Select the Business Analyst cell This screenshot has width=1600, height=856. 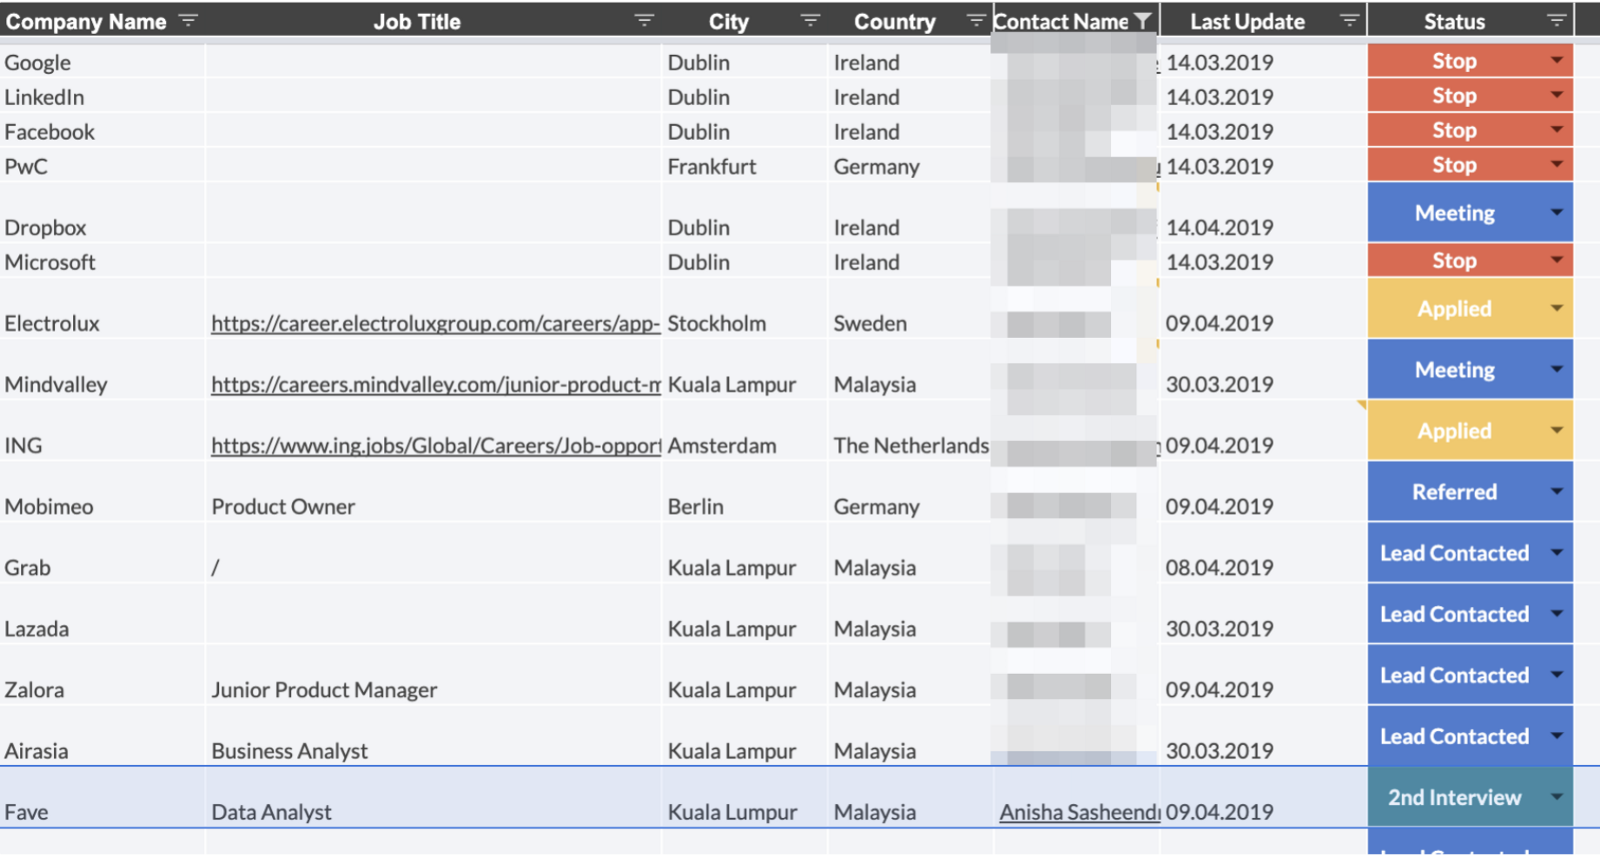(x=433, y=736)
